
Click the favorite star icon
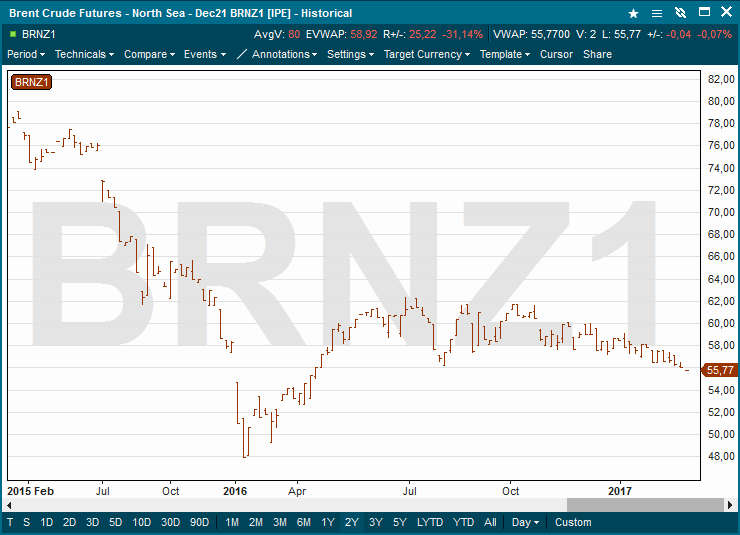click(x=633, y=13)
